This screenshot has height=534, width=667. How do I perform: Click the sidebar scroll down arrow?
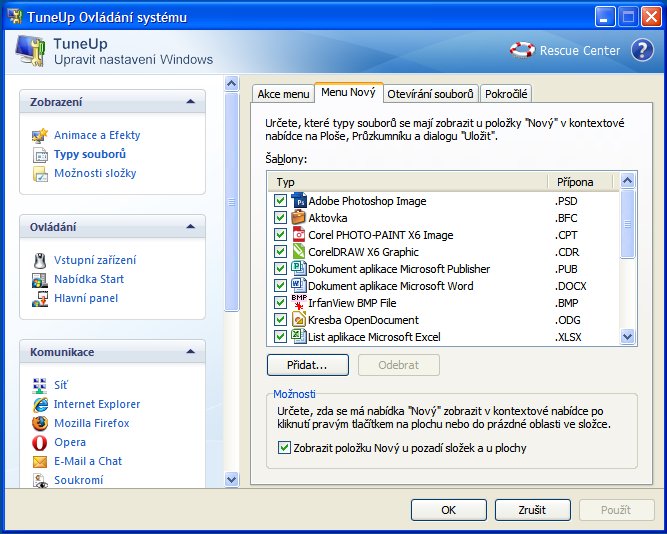[231, 480]
